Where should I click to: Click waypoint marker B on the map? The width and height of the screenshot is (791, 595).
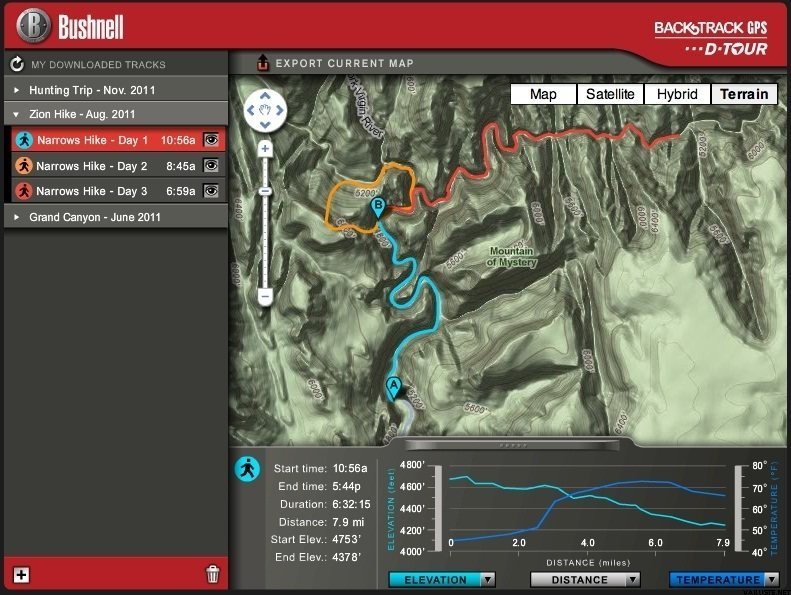(378, 207)
